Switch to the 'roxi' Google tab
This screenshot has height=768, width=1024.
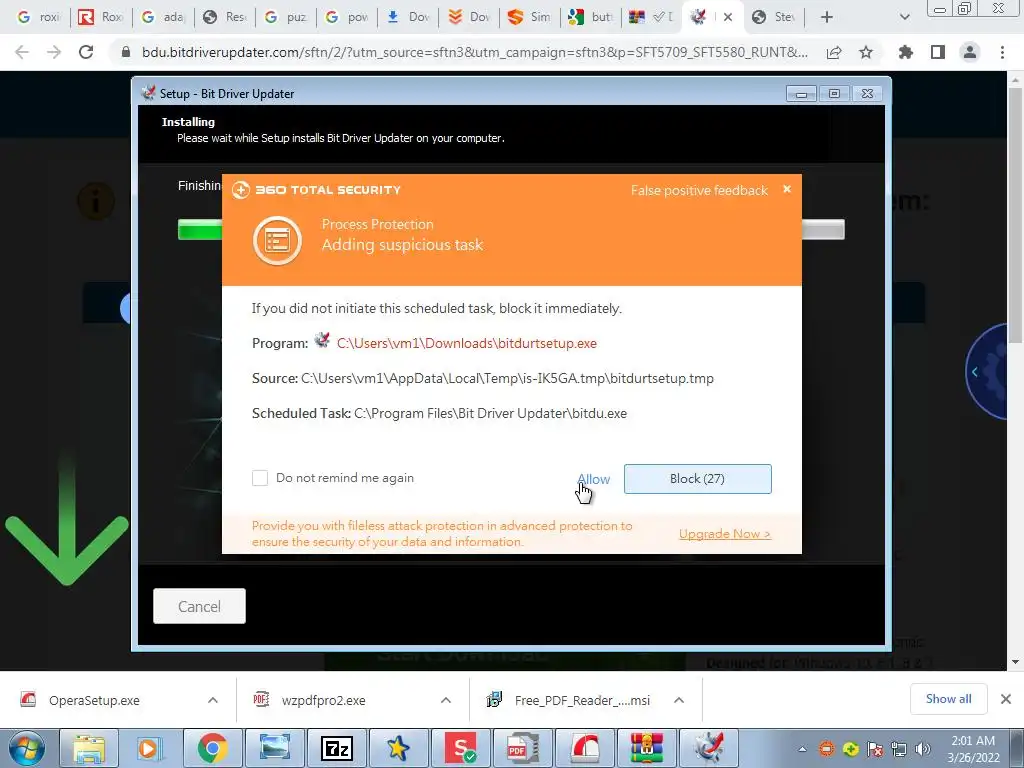pos(39,17)
